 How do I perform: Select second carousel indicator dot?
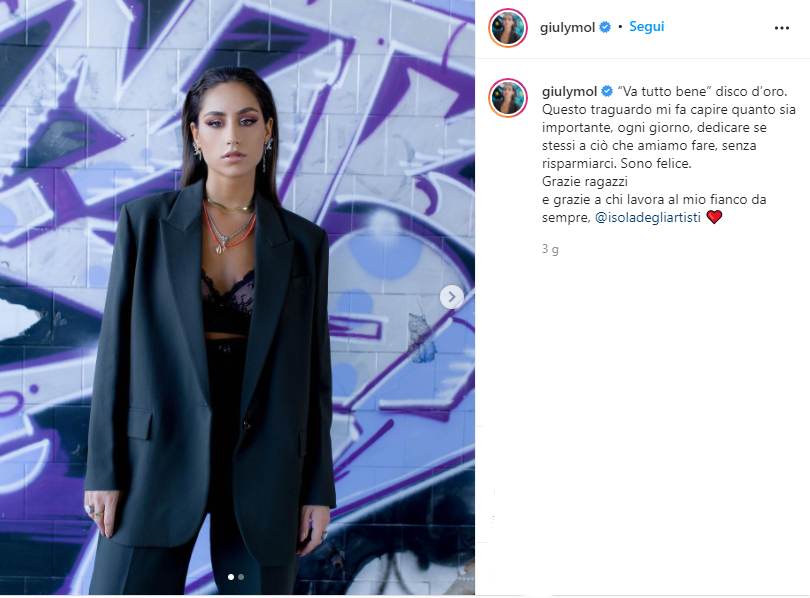click(241, 577)
